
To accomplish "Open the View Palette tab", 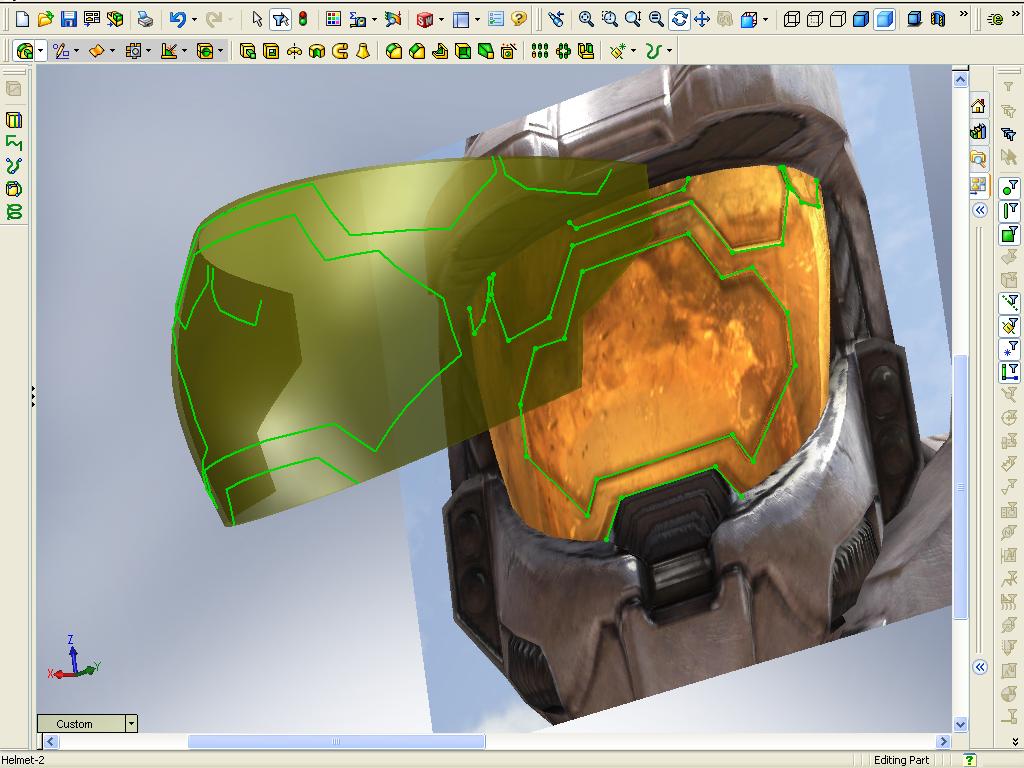I will point(978,185).
